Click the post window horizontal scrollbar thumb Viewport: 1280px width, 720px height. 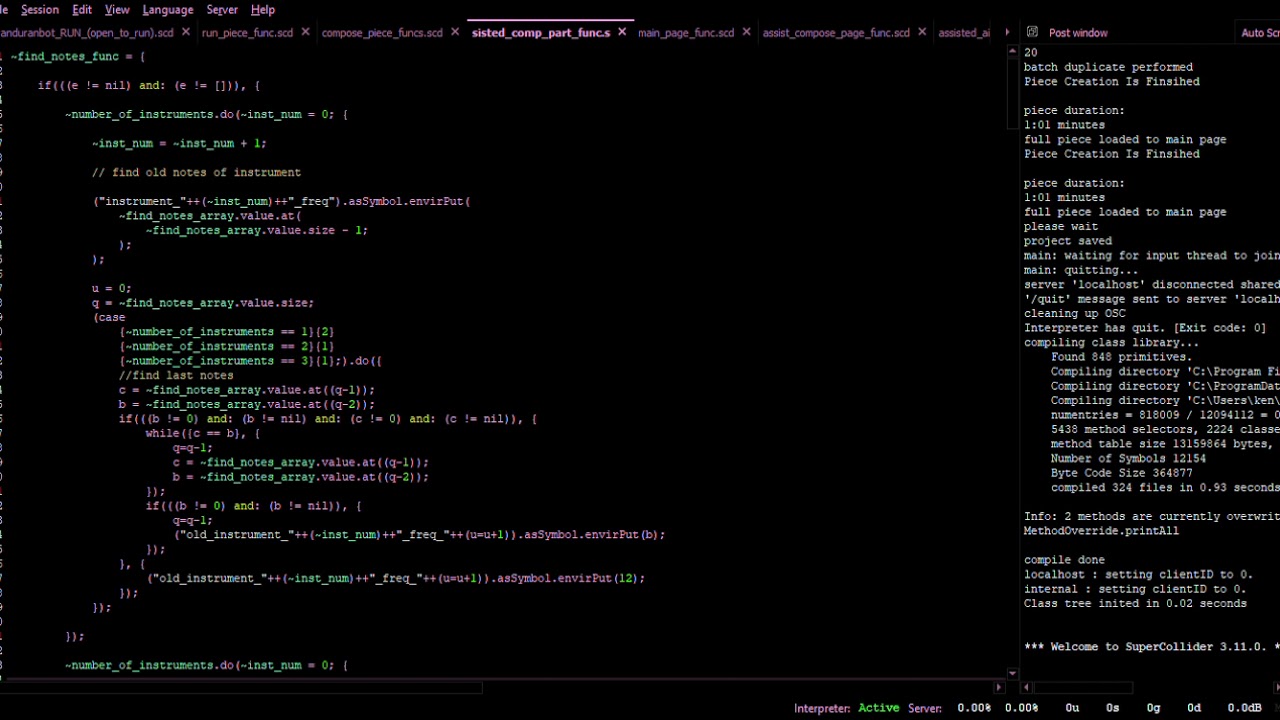click(1084, 687)
